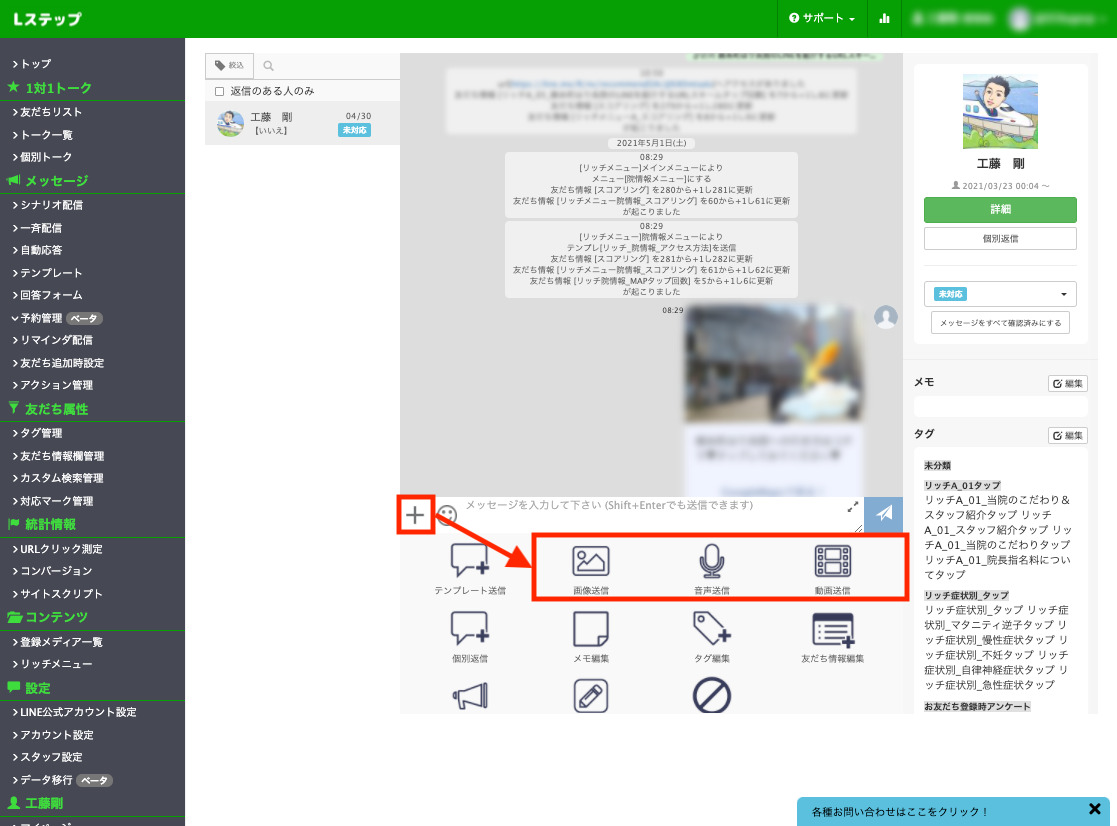
Task: Click メッセージをすべて確認済みにする button
Action: tap(999, 322)
